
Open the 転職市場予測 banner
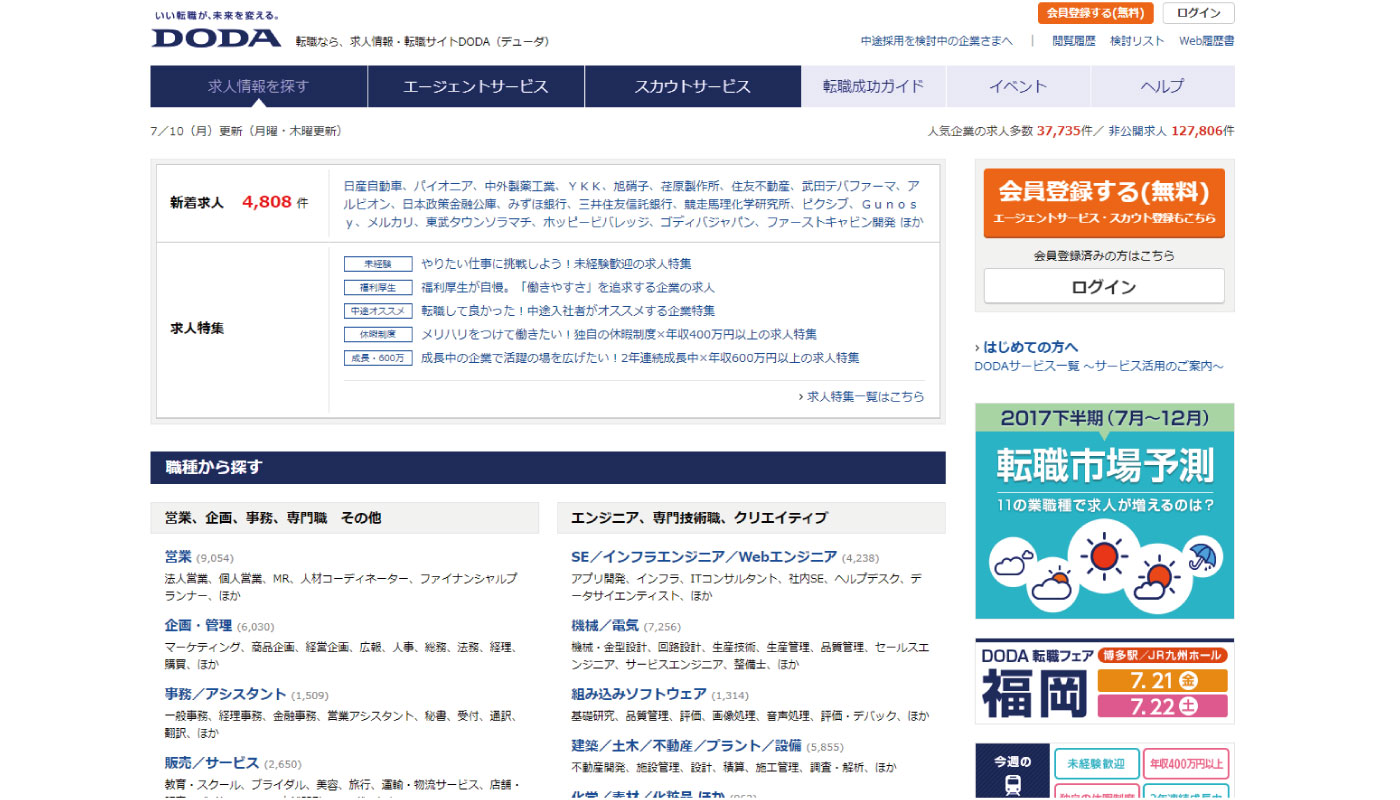(x=1103, y=510)
